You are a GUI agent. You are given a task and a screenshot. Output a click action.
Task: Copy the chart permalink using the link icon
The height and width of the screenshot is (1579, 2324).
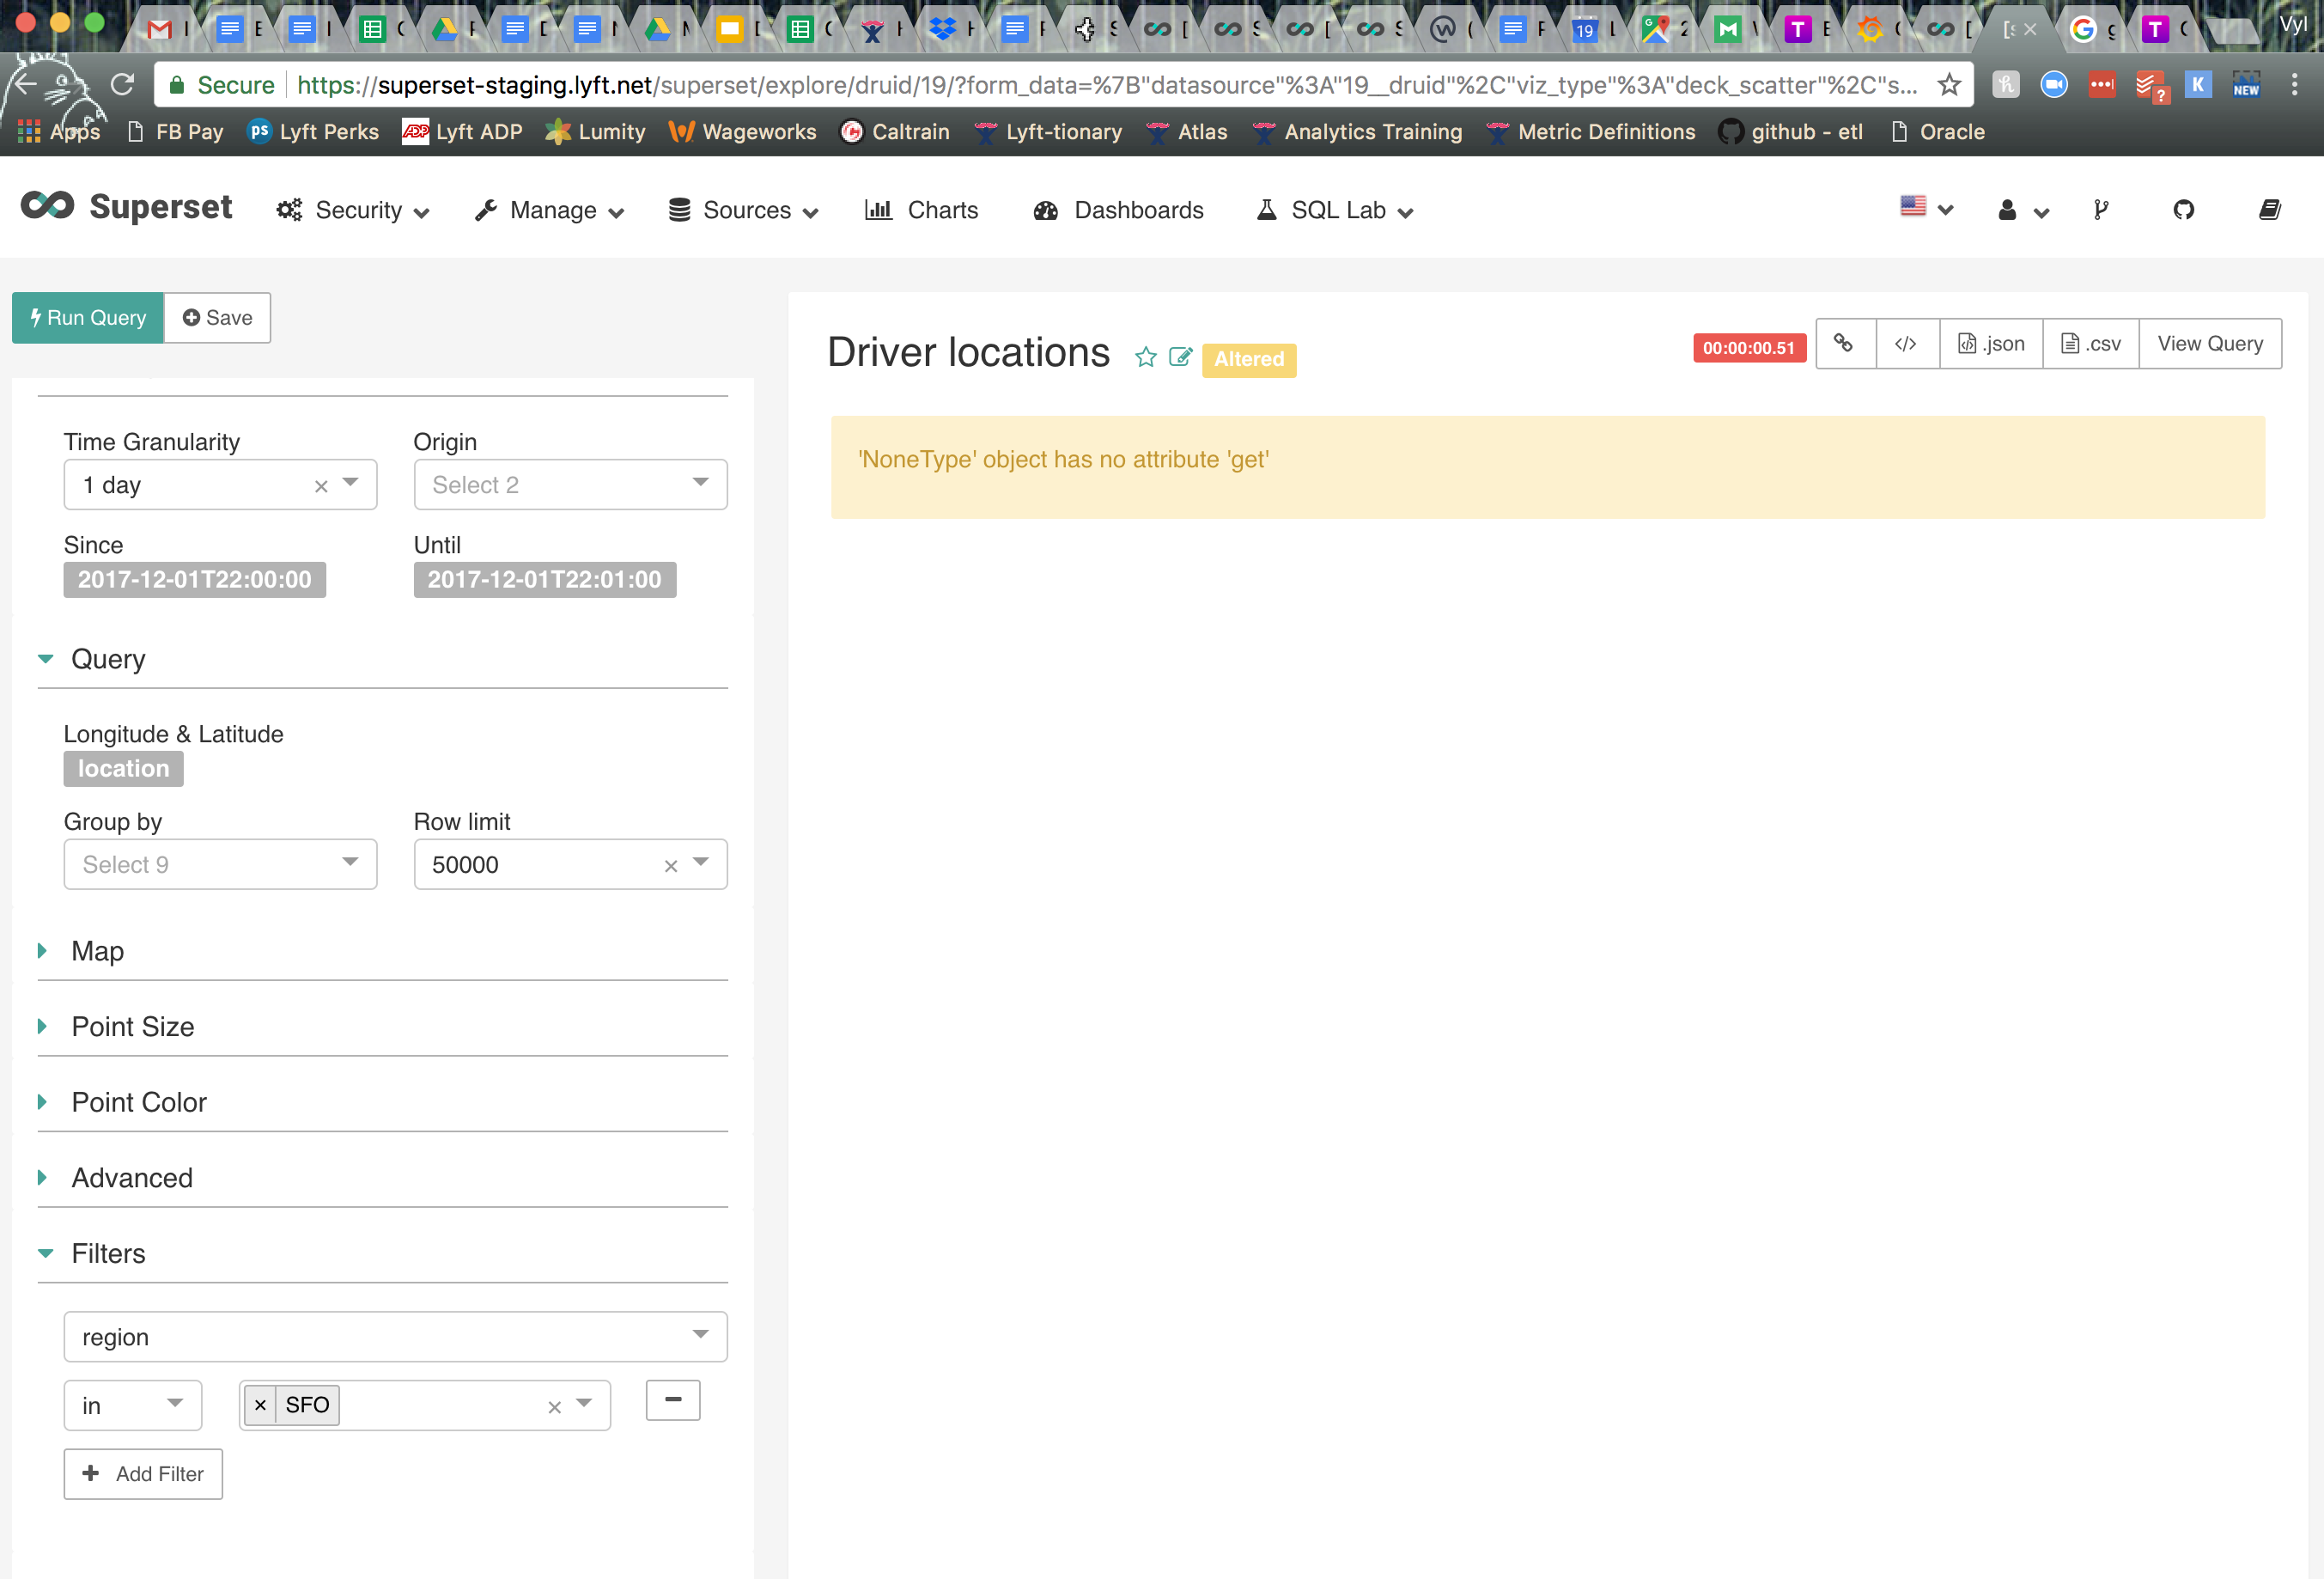[x=1843, y=343]
